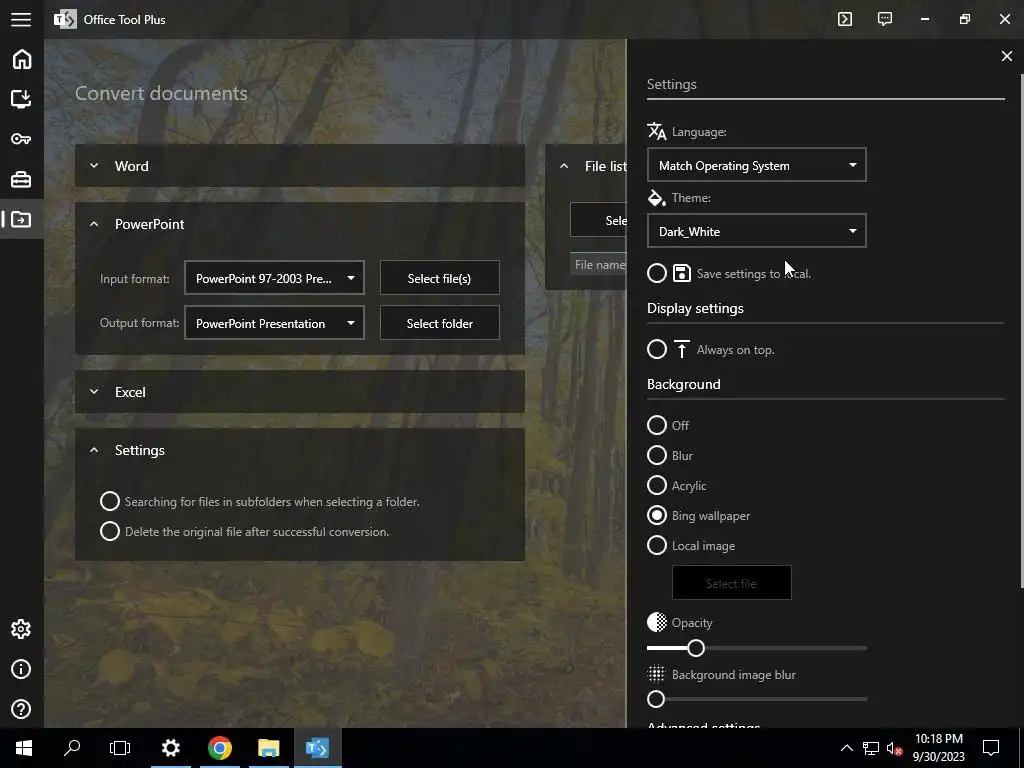Click the Language translate icon
Screen dimensions: 1024x768
pos(656,131)
